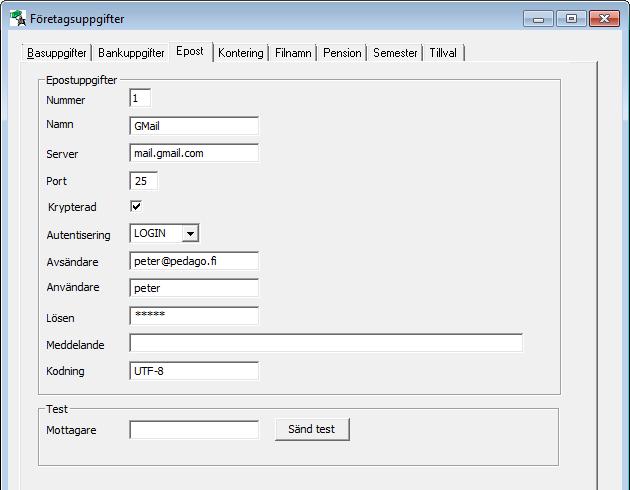The image size is (630, 490).
Task: Click the Namn field containing GMail
Action: 194,126
